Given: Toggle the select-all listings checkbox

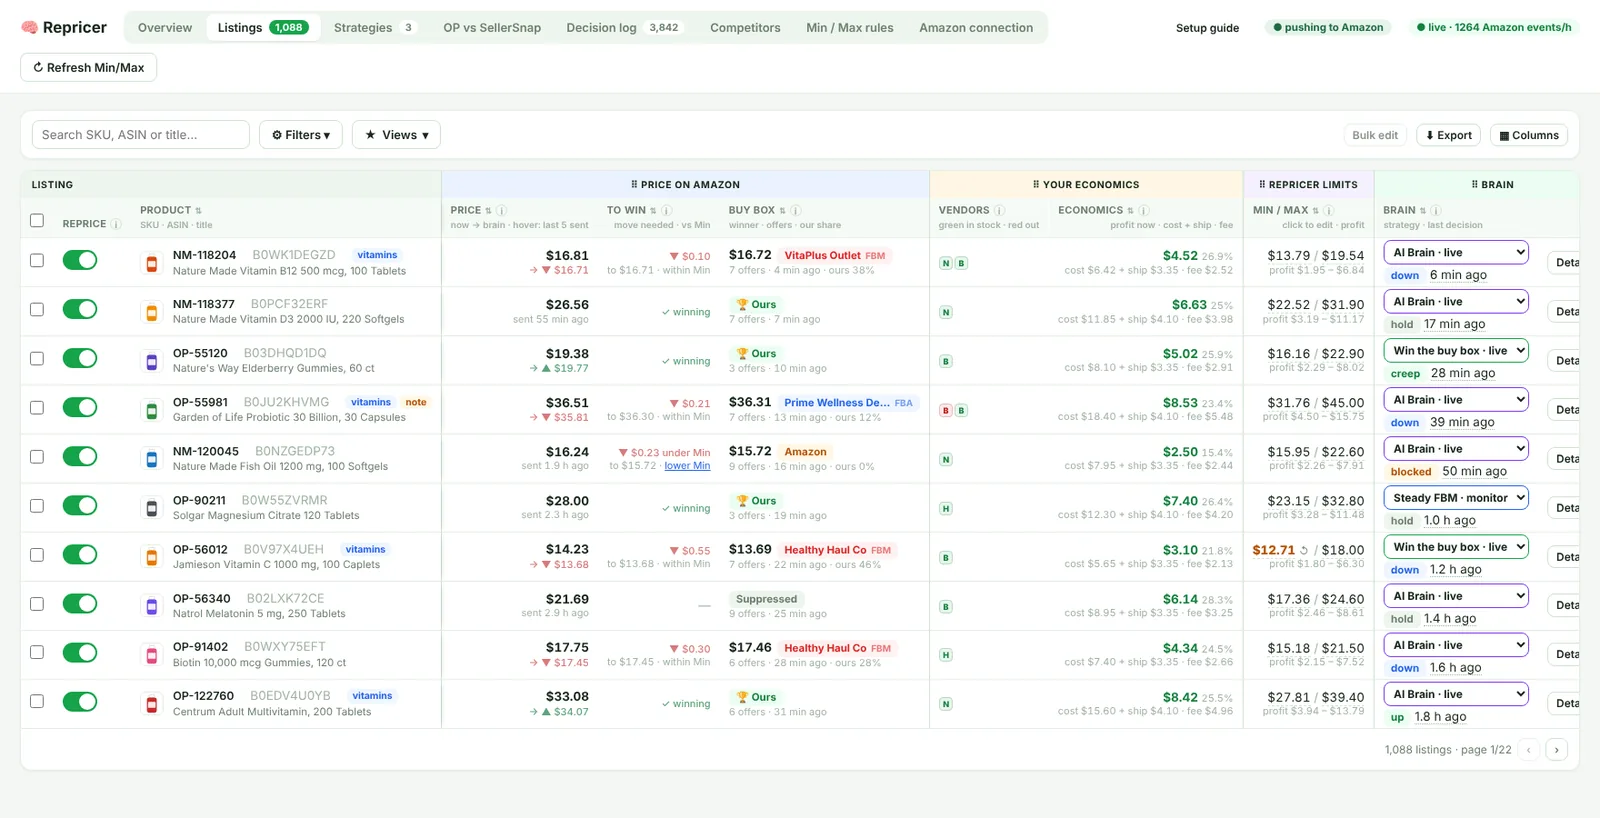Looking at the screenshot, I should tap(37, 221).
